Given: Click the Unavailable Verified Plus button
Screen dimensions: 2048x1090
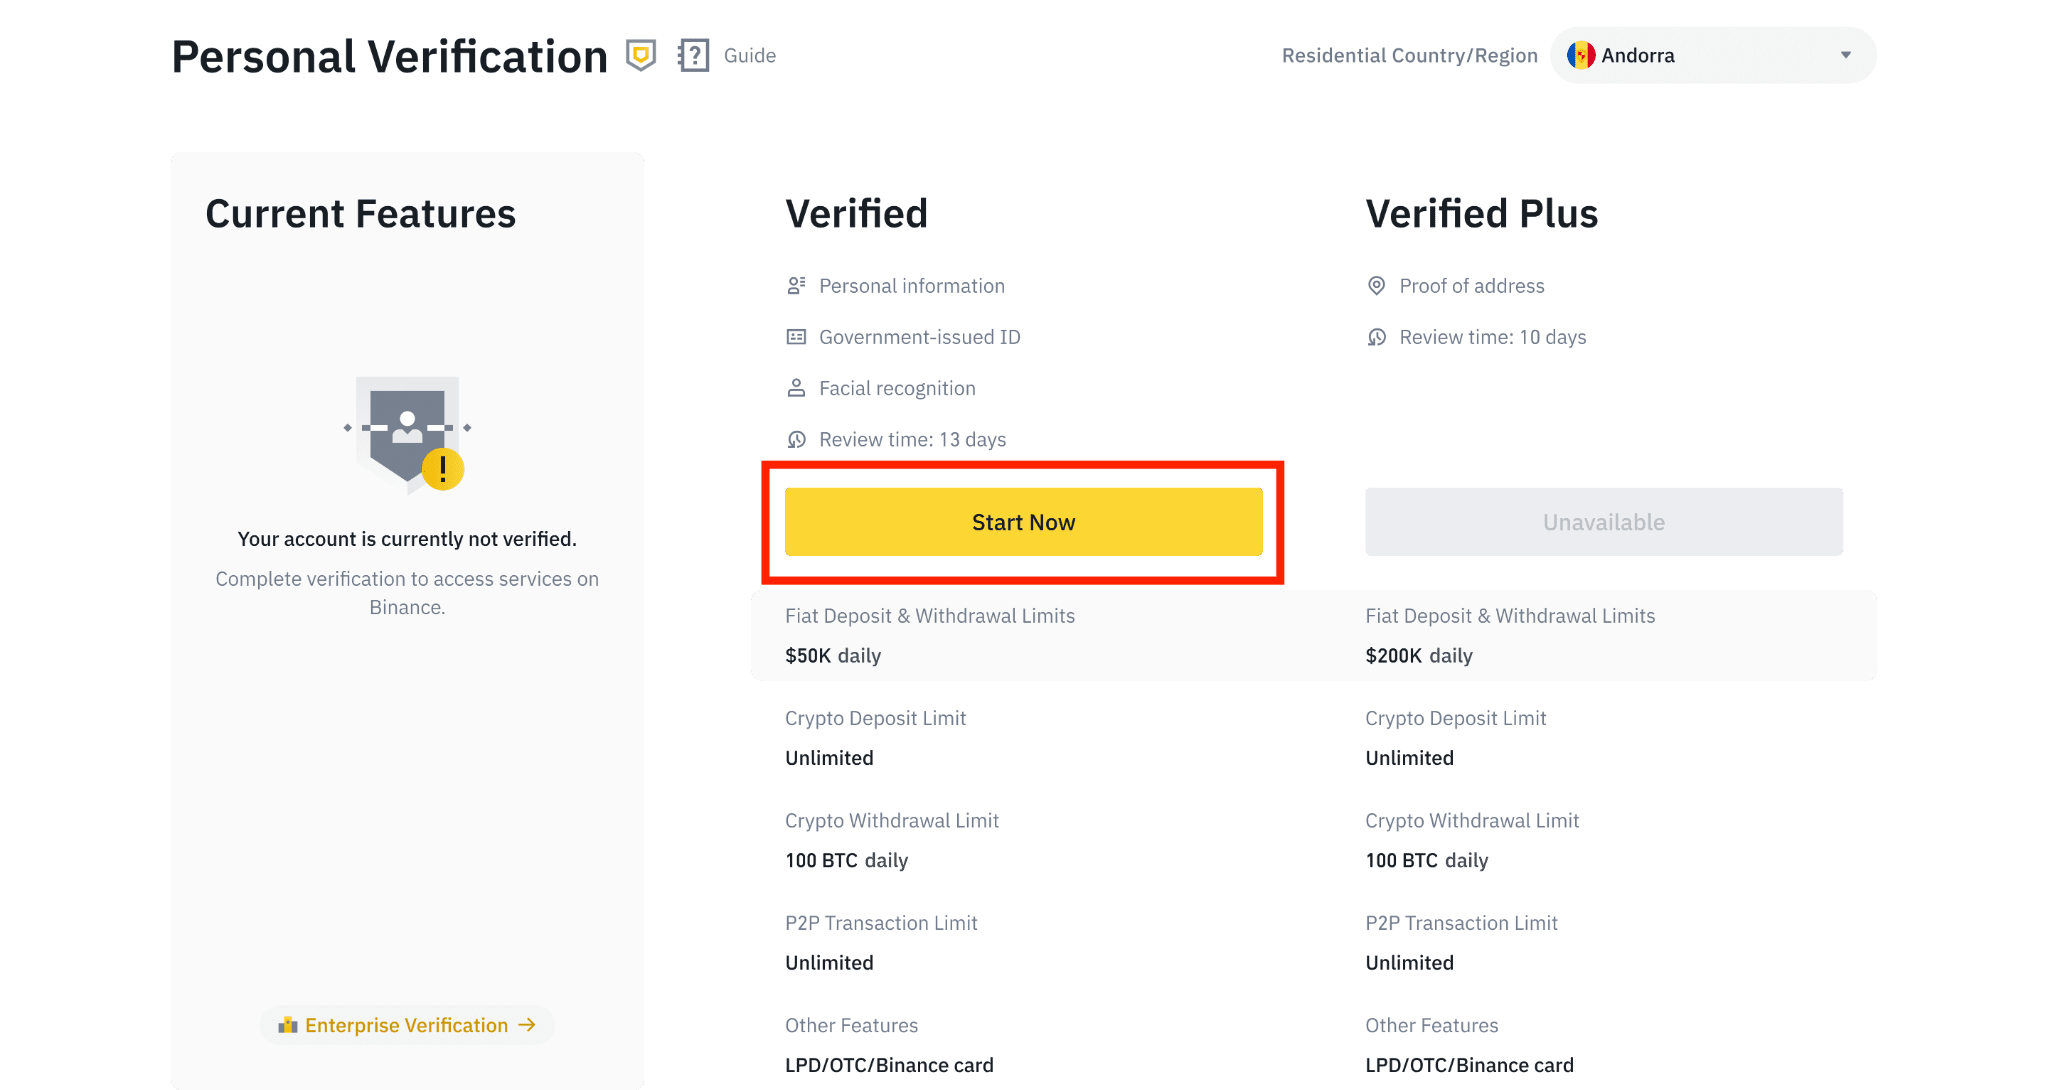Looking at the screenshot, I should tap(1604, 521).
